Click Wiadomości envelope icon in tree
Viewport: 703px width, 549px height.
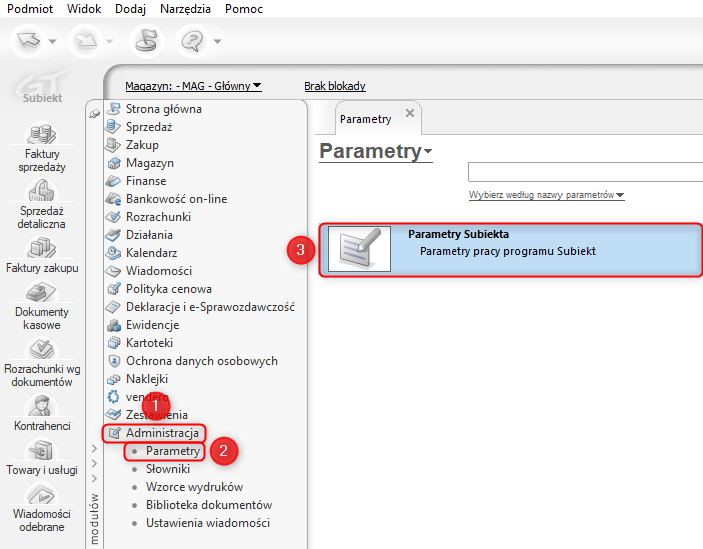click(x=113, y=271)
